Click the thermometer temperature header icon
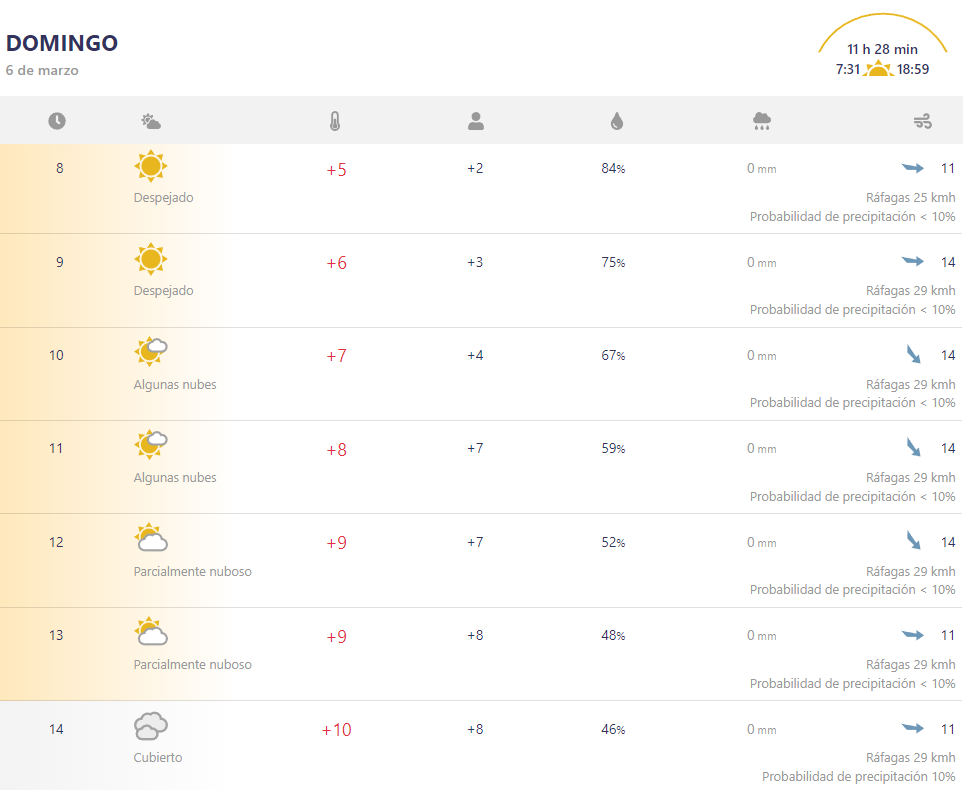Image resolution: width=965 pixels, height=790 pixels. click(x=334, y=122)
